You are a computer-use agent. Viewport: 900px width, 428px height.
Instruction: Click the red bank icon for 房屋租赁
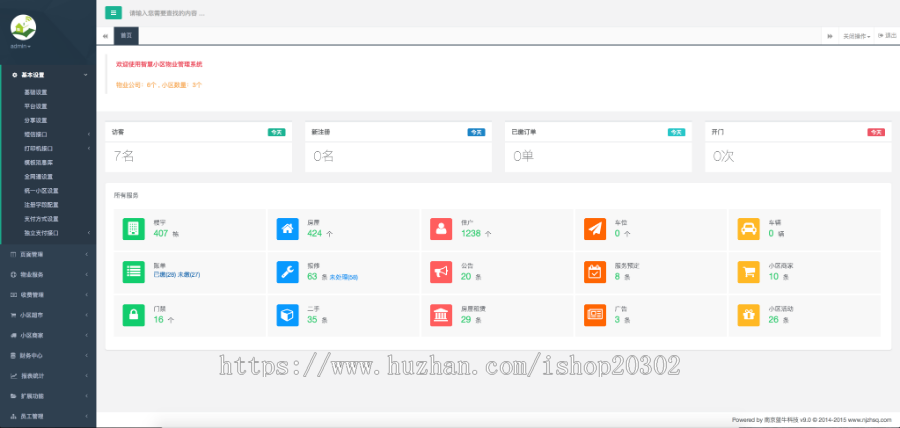(441, 315)
